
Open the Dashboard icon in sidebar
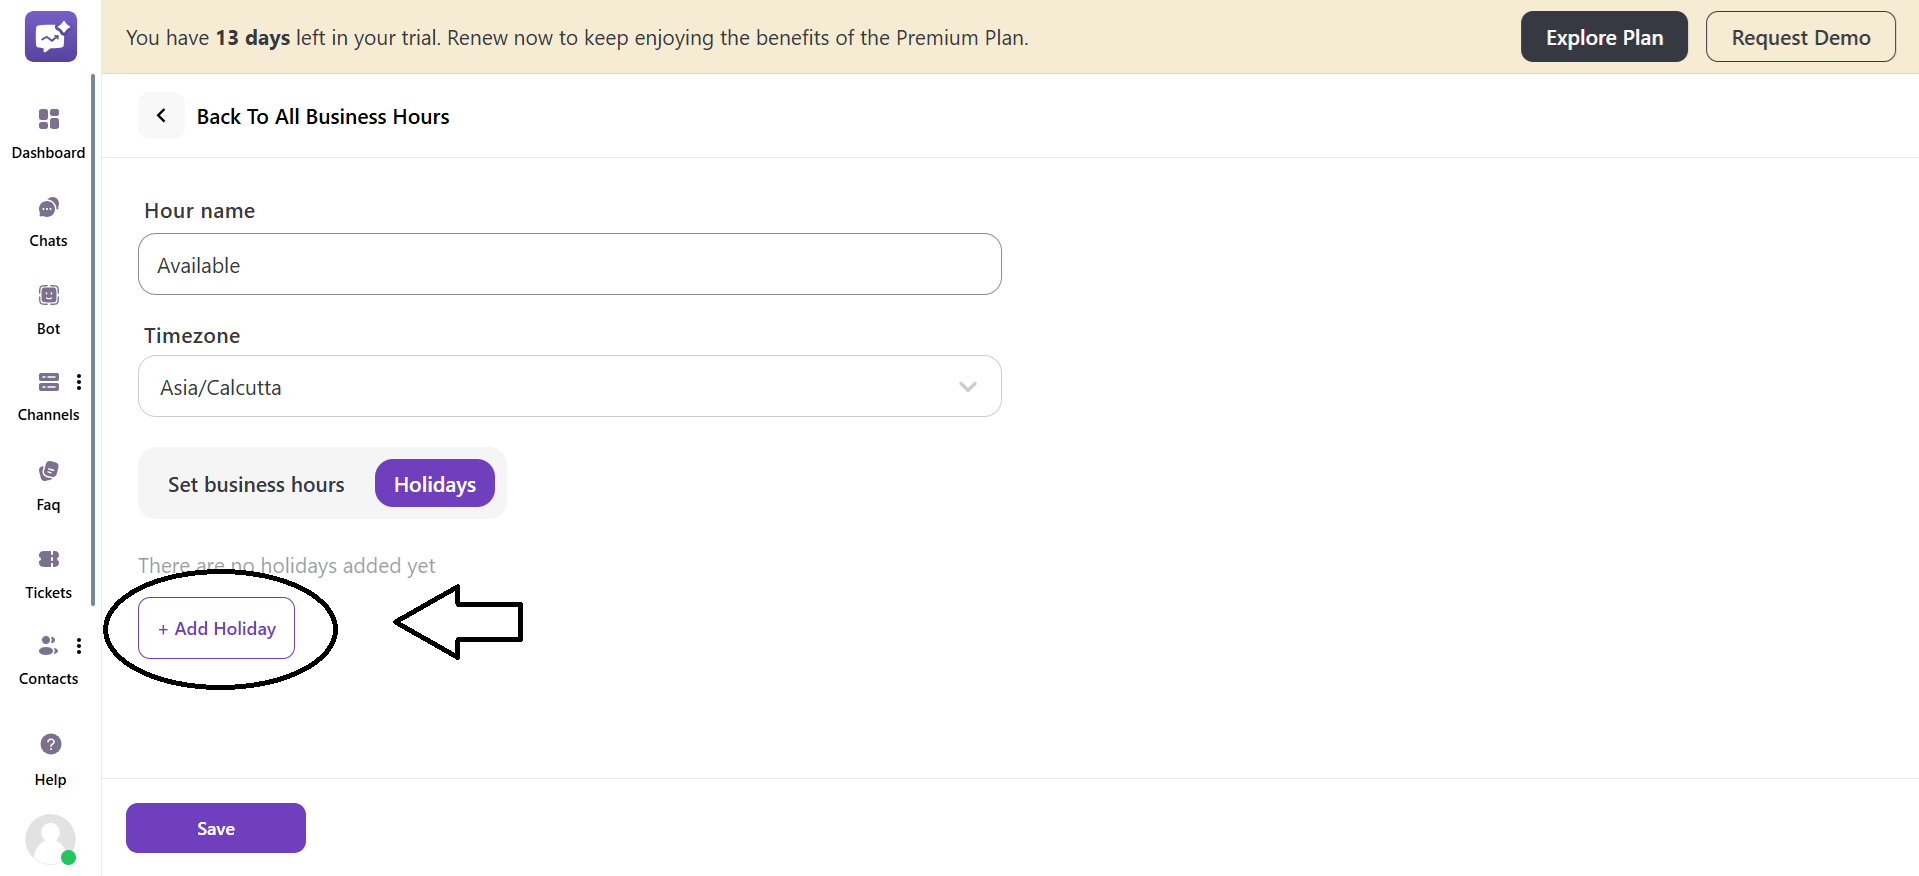(48, 120)
